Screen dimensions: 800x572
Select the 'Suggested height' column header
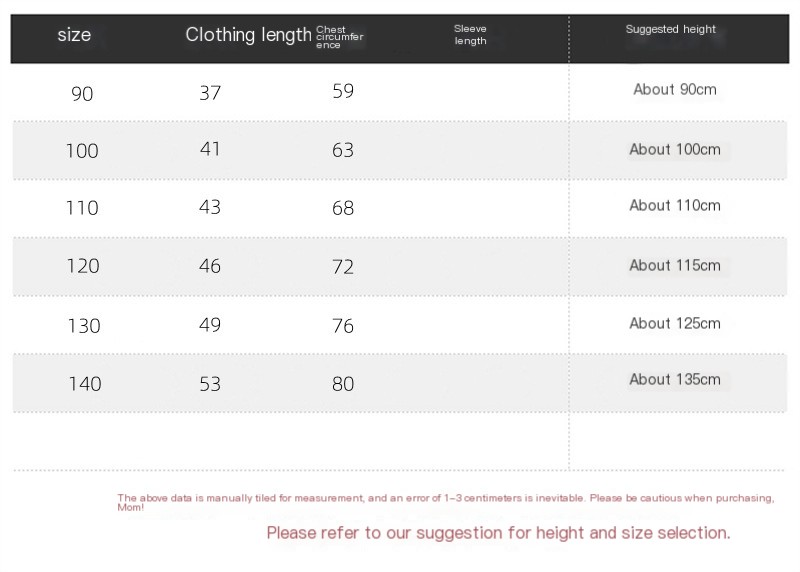coord(671,30)
